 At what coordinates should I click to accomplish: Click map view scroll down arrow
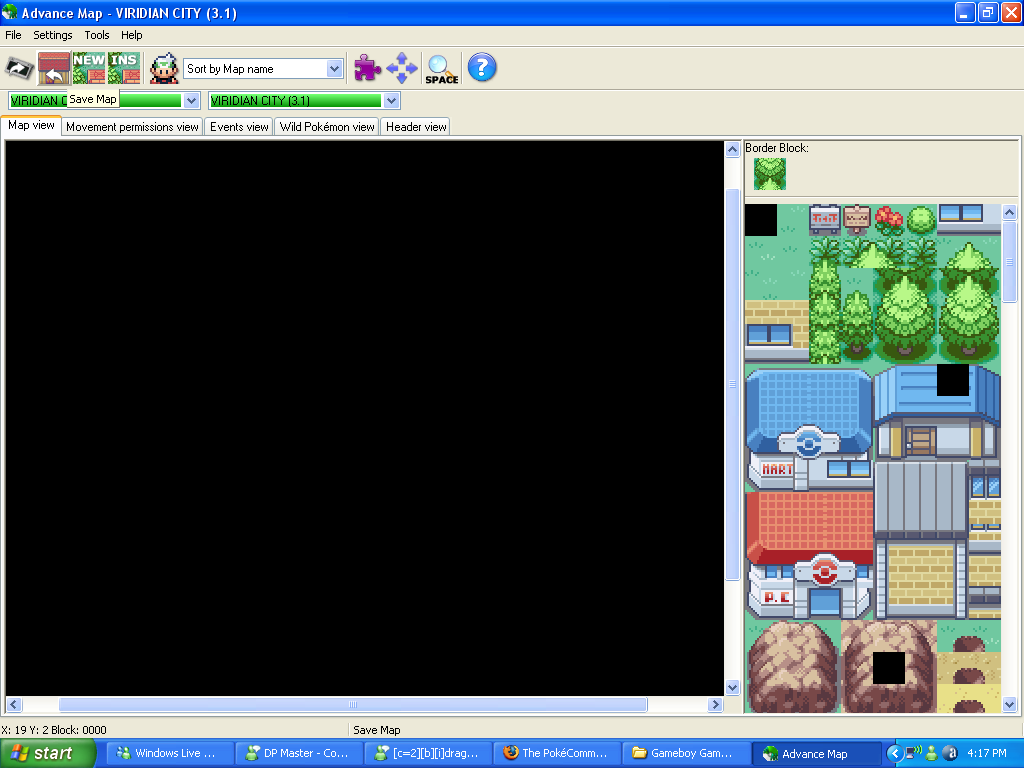[732, 687]
